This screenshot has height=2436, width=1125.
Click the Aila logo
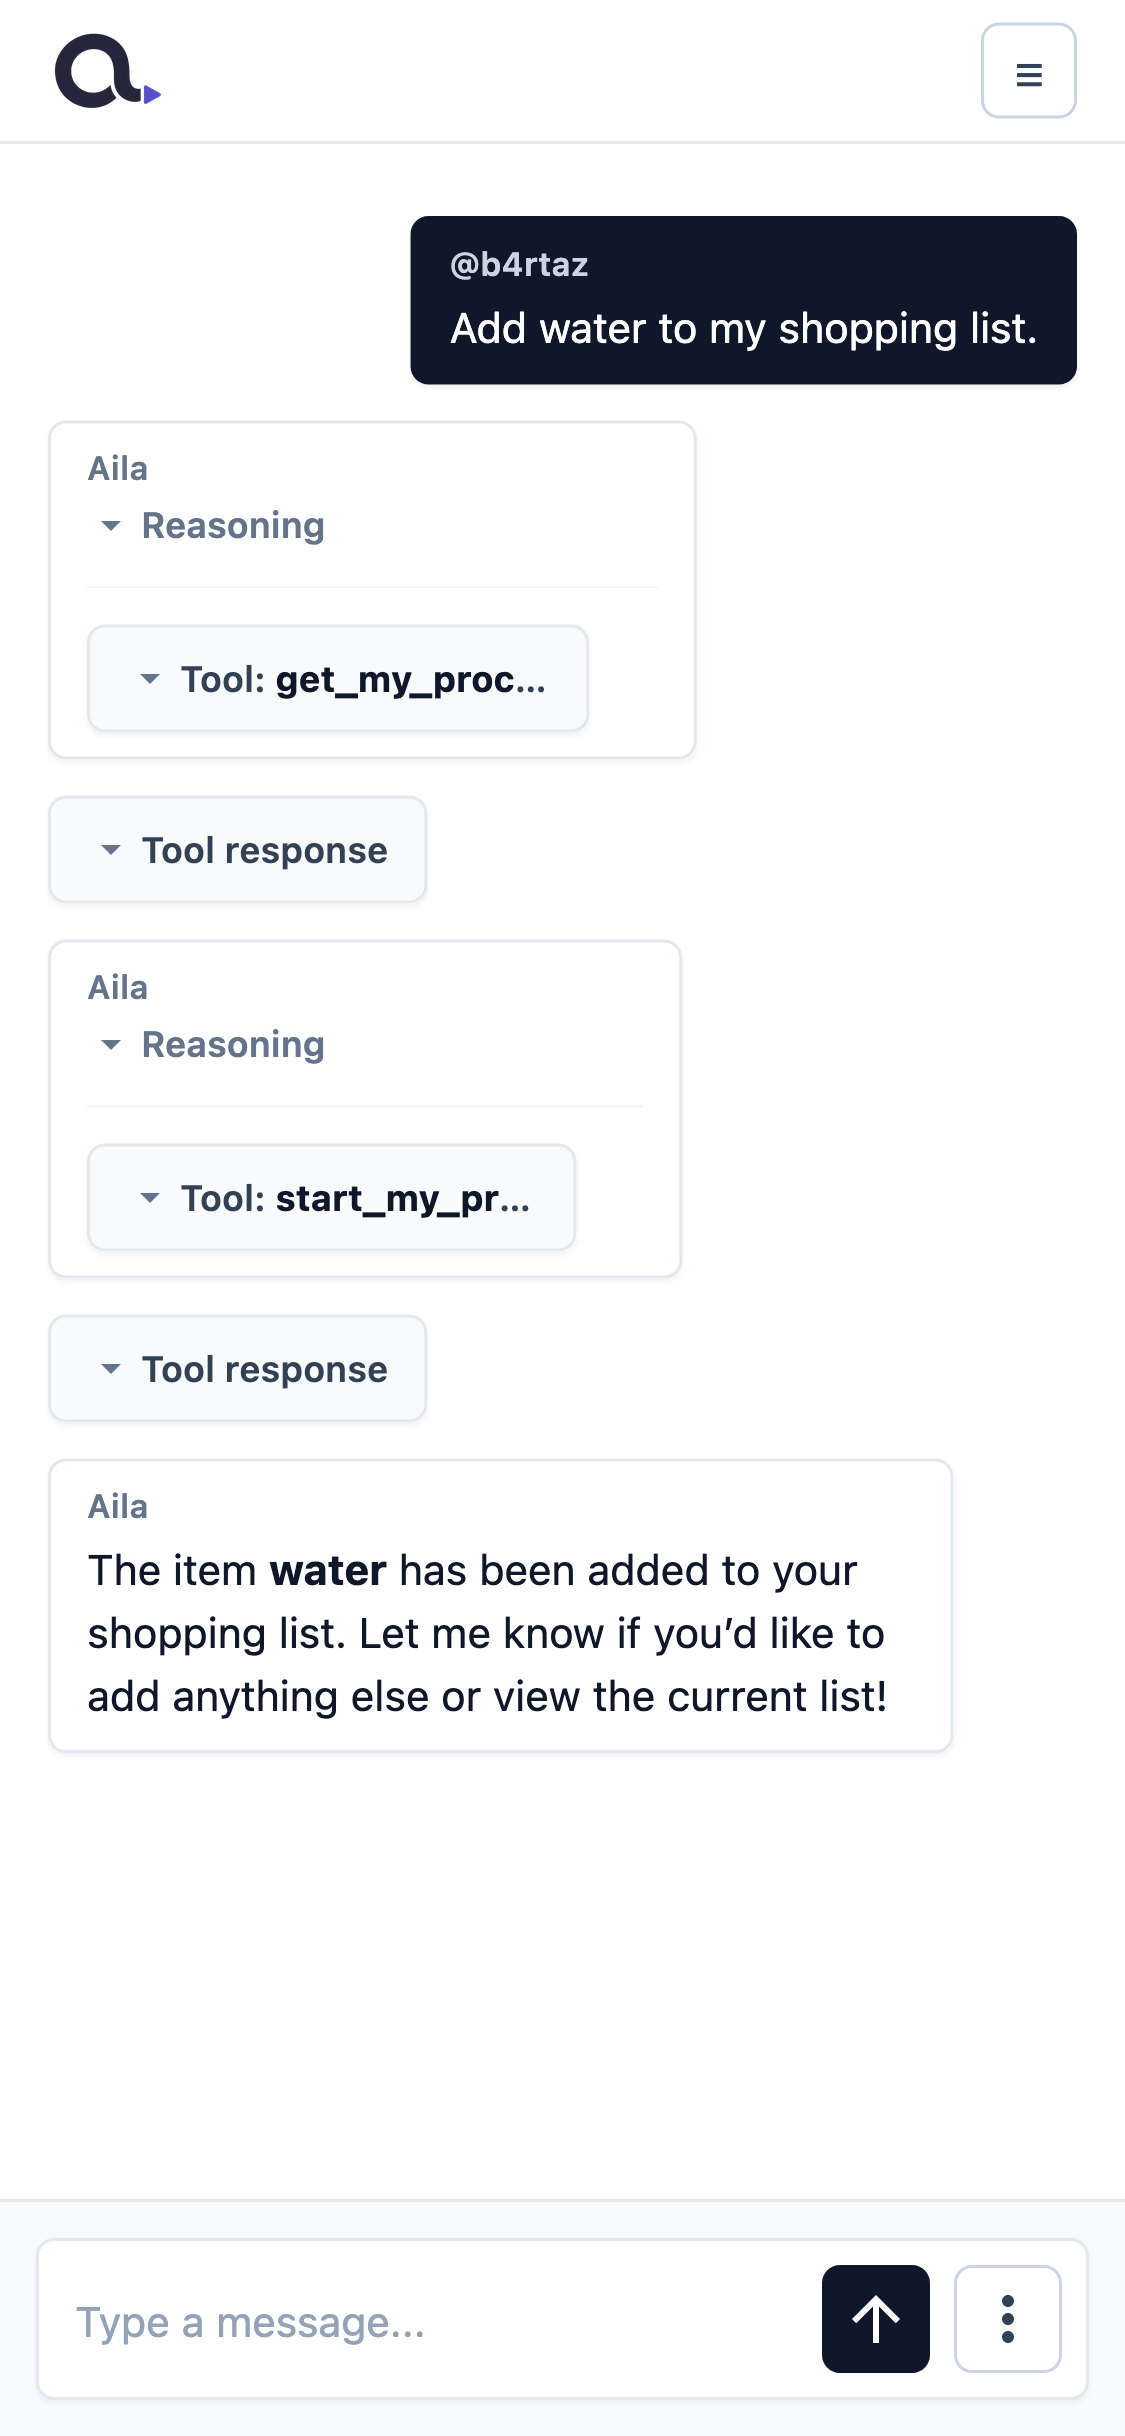[x=108, y=71]
